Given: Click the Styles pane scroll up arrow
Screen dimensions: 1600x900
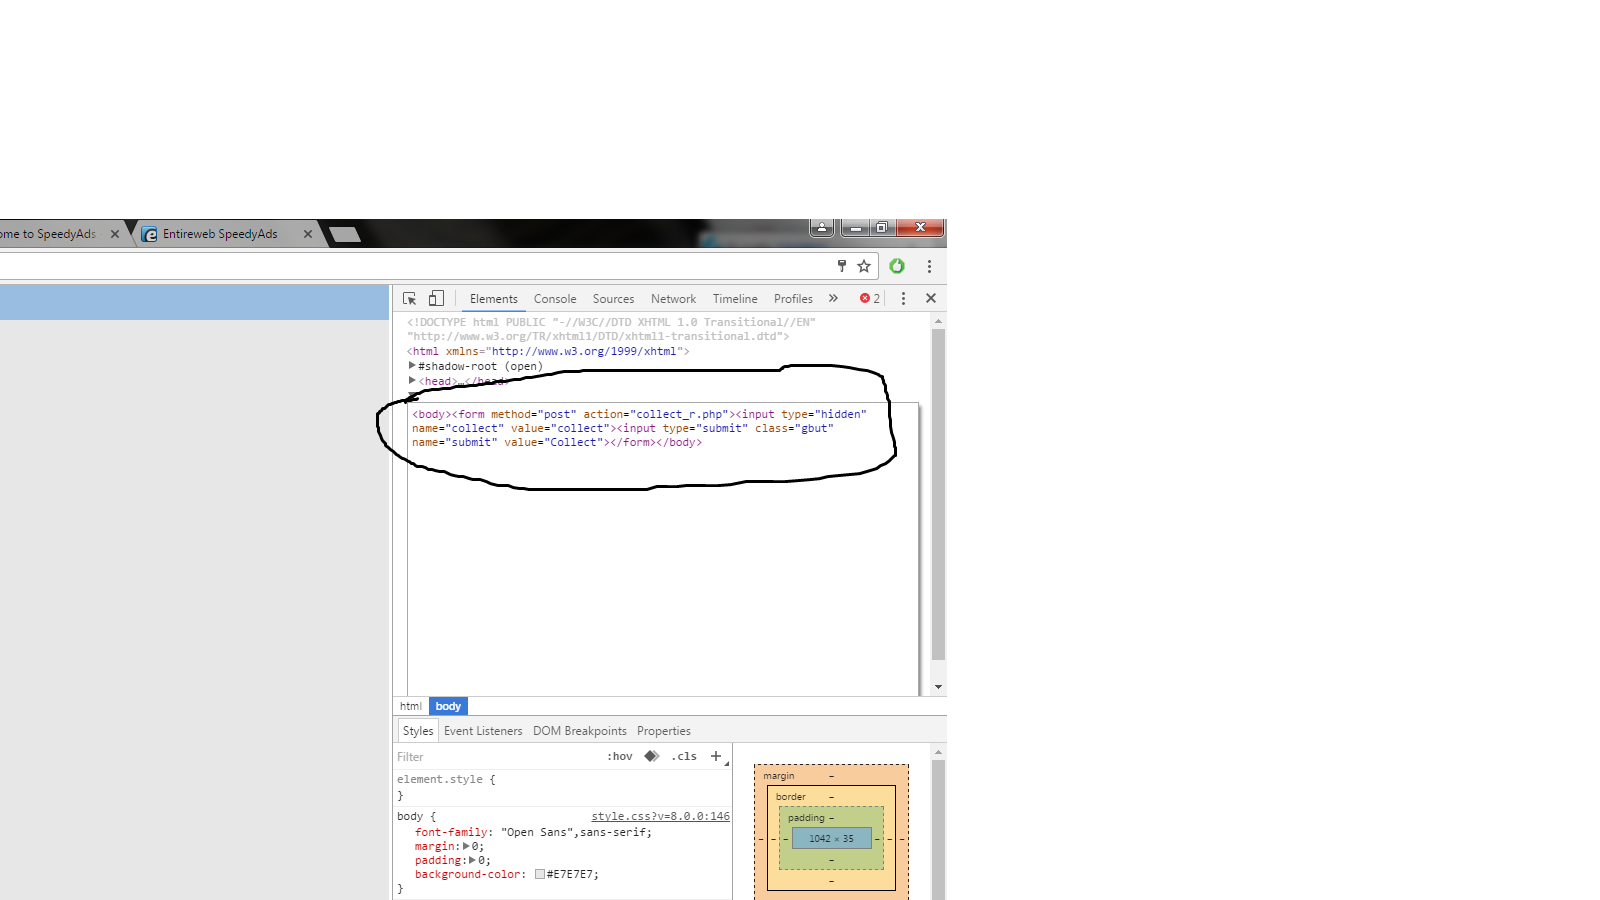Looking at the screenshot, I should pyautogui.click(x=938, y=751).
